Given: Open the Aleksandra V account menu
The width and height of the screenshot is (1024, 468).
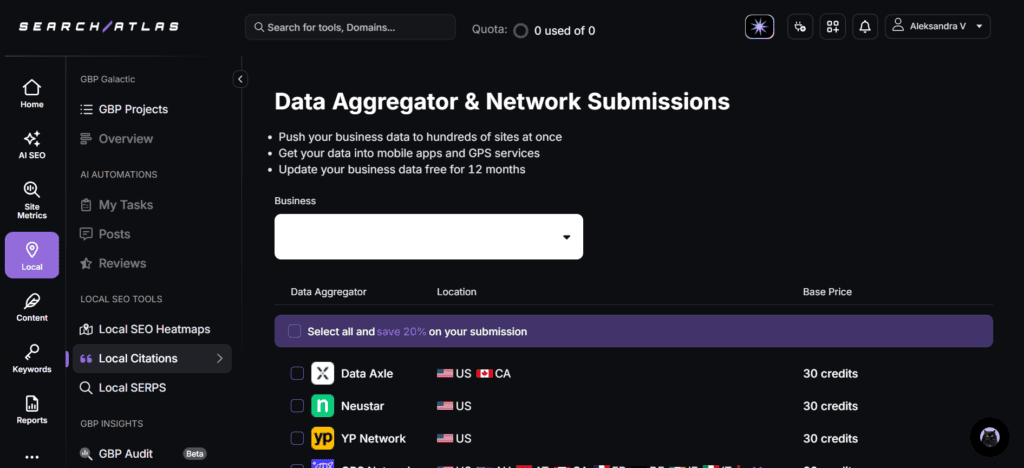Looking at the screenshot, I should tap(938, 27).
